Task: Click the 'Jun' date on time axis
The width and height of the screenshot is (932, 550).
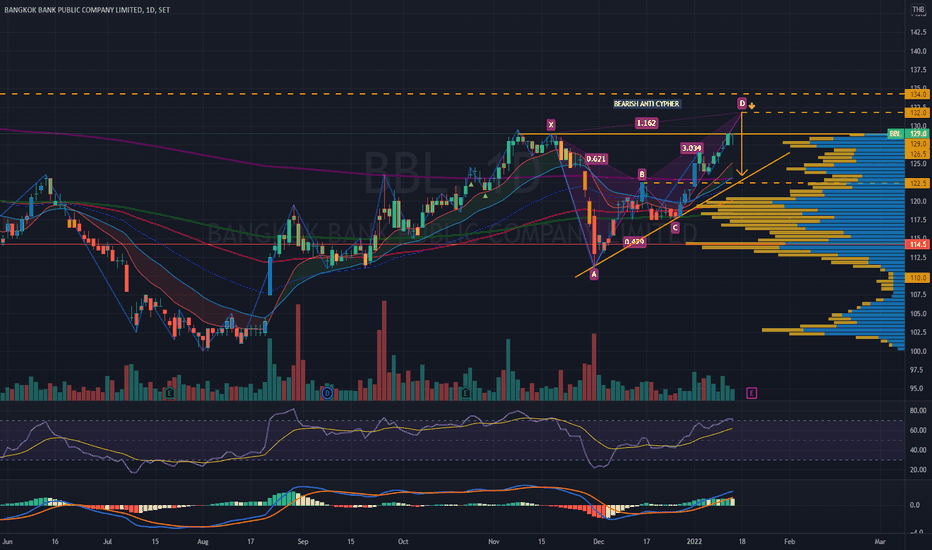Action: coord(8,542)
